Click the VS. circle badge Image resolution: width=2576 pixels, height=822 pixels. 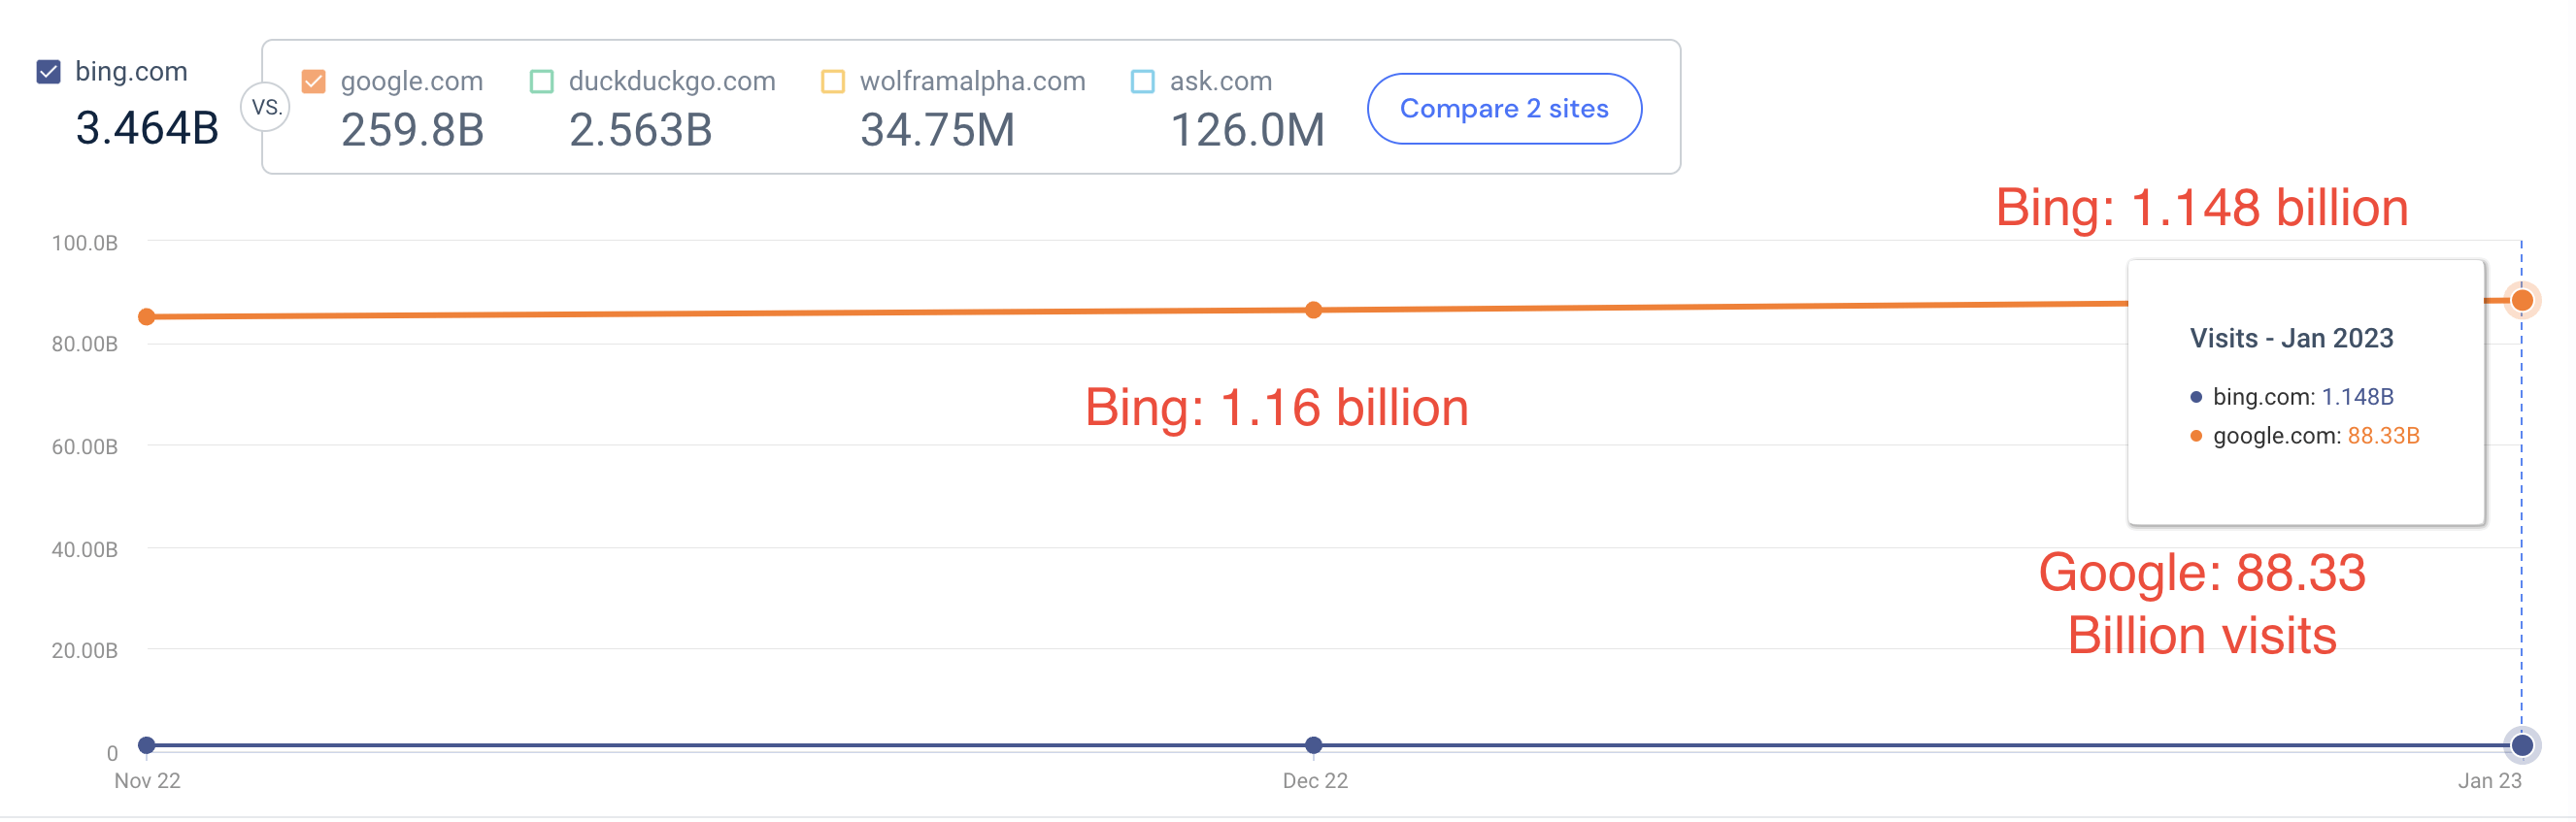click(266, 108)
